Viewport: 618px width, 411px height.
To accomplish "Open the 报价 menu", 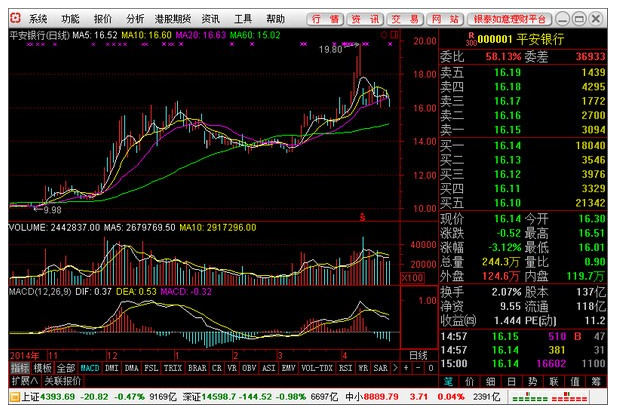I will click(102, 19).
